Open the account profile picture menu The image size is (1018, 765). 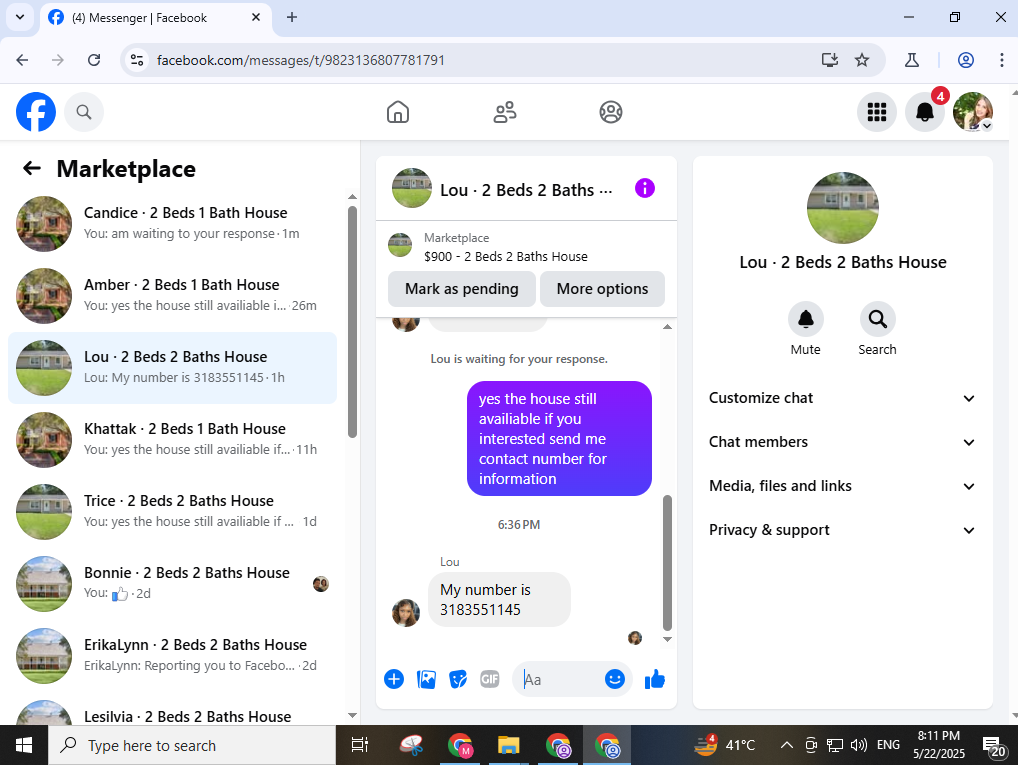[973, 112]
